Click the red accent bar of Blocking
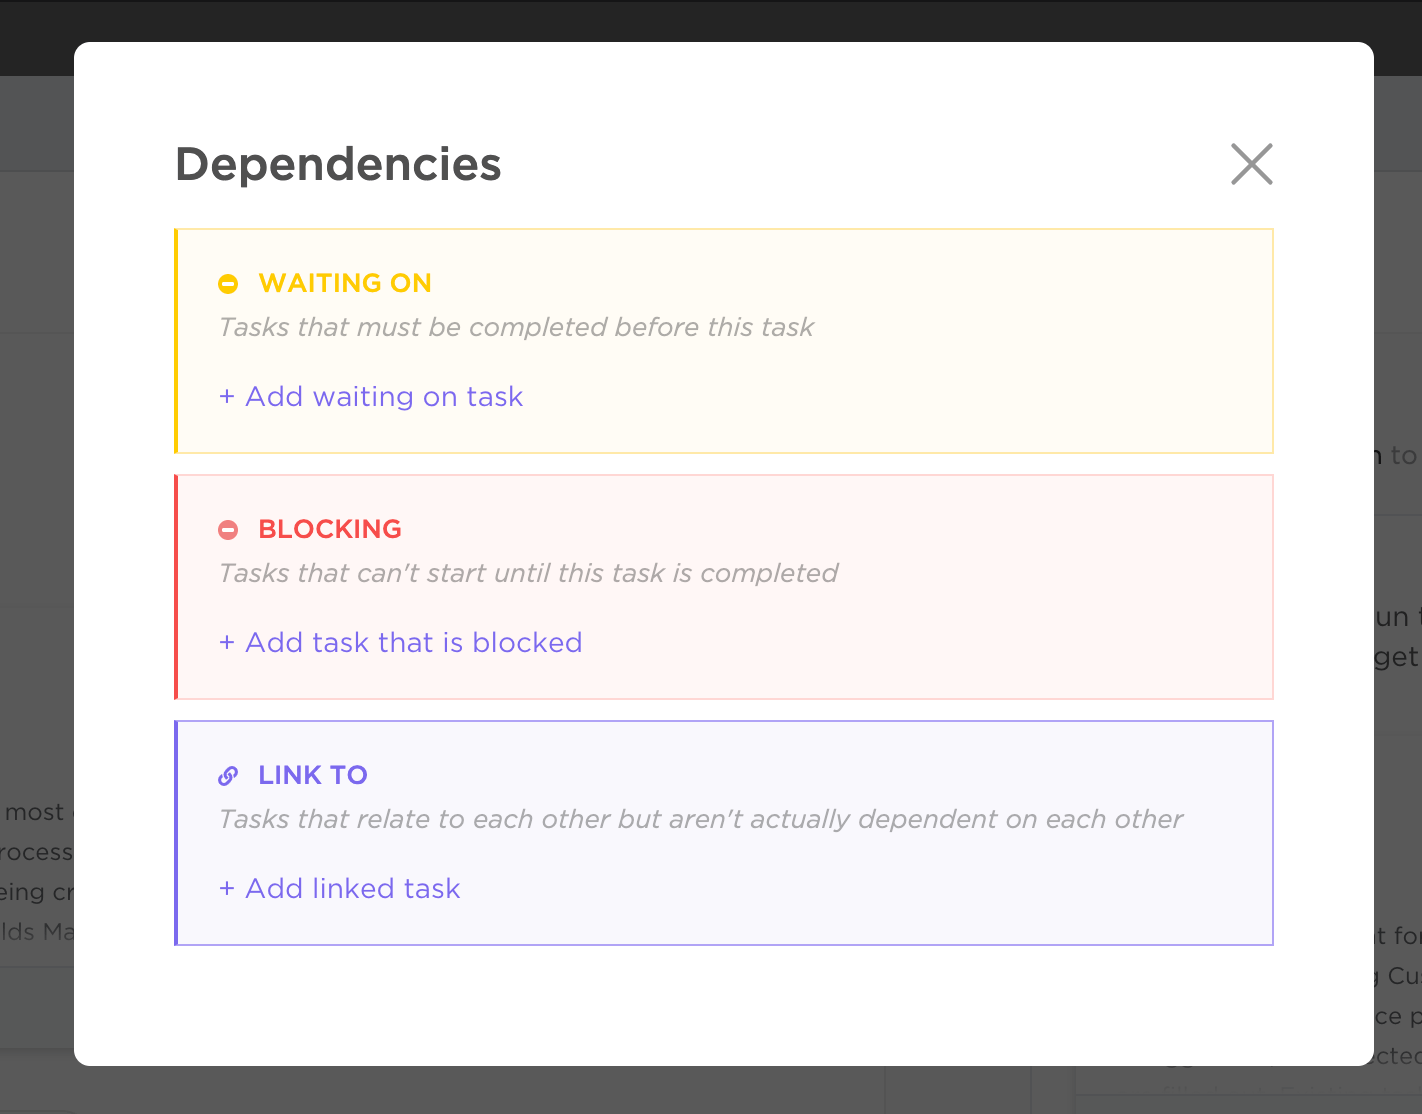The width and height of the screenshot is (1422, 1114). click(177, 587)
